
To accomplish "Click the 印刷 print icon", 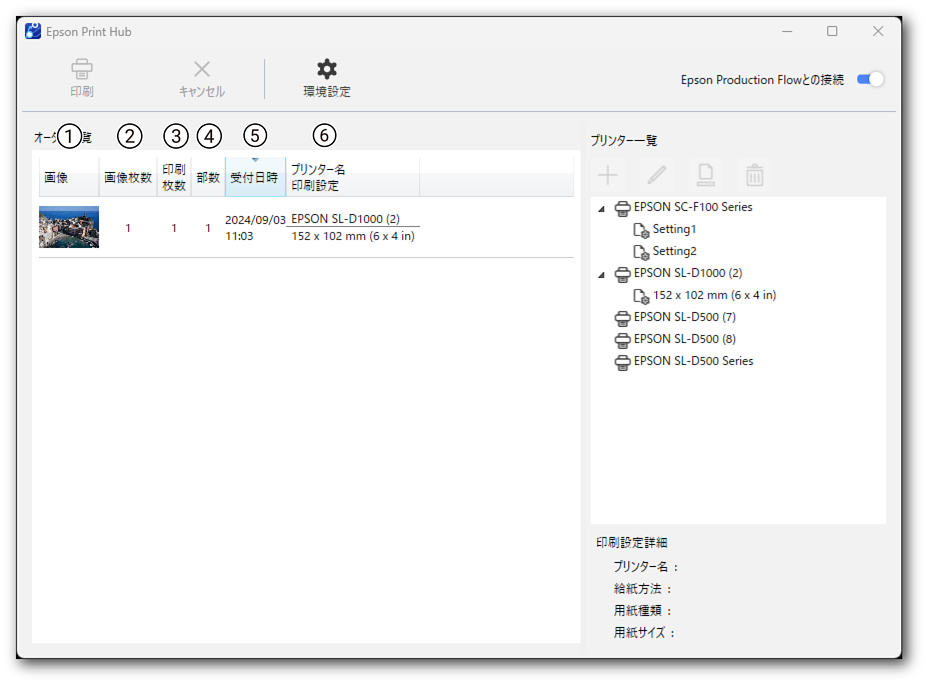I will point(82,70).
